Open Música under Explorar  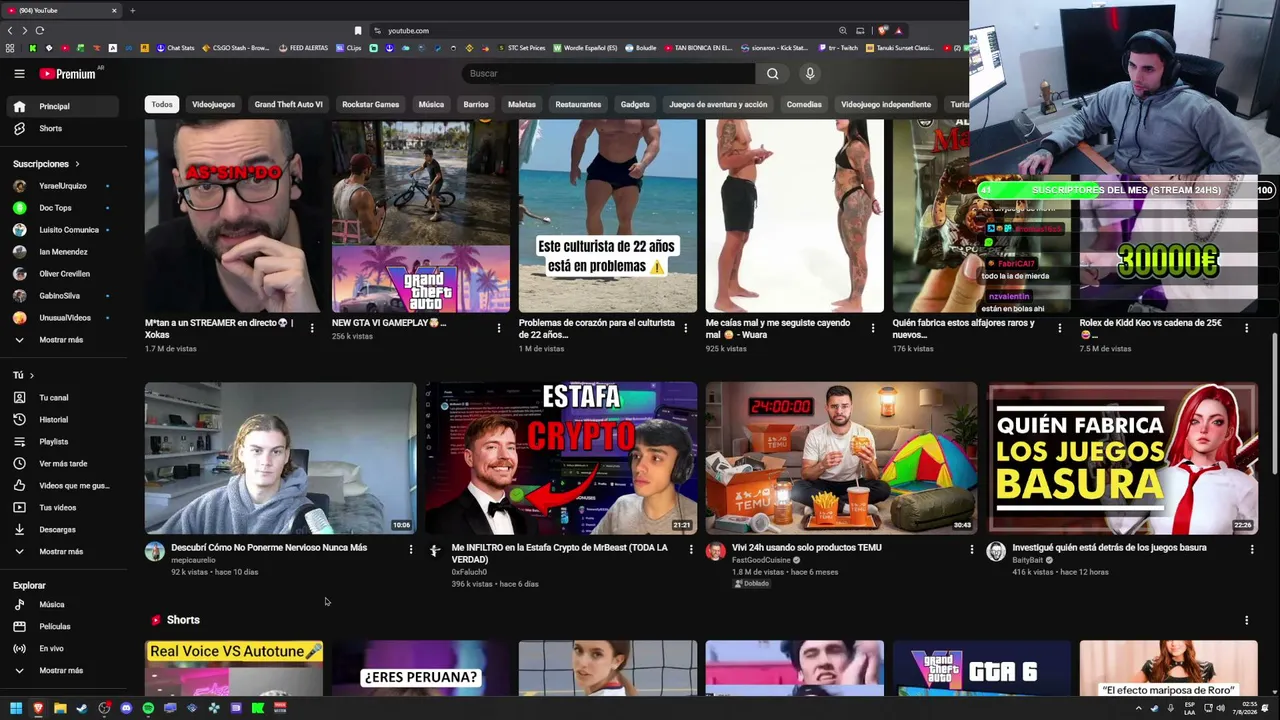pos(64,605)
